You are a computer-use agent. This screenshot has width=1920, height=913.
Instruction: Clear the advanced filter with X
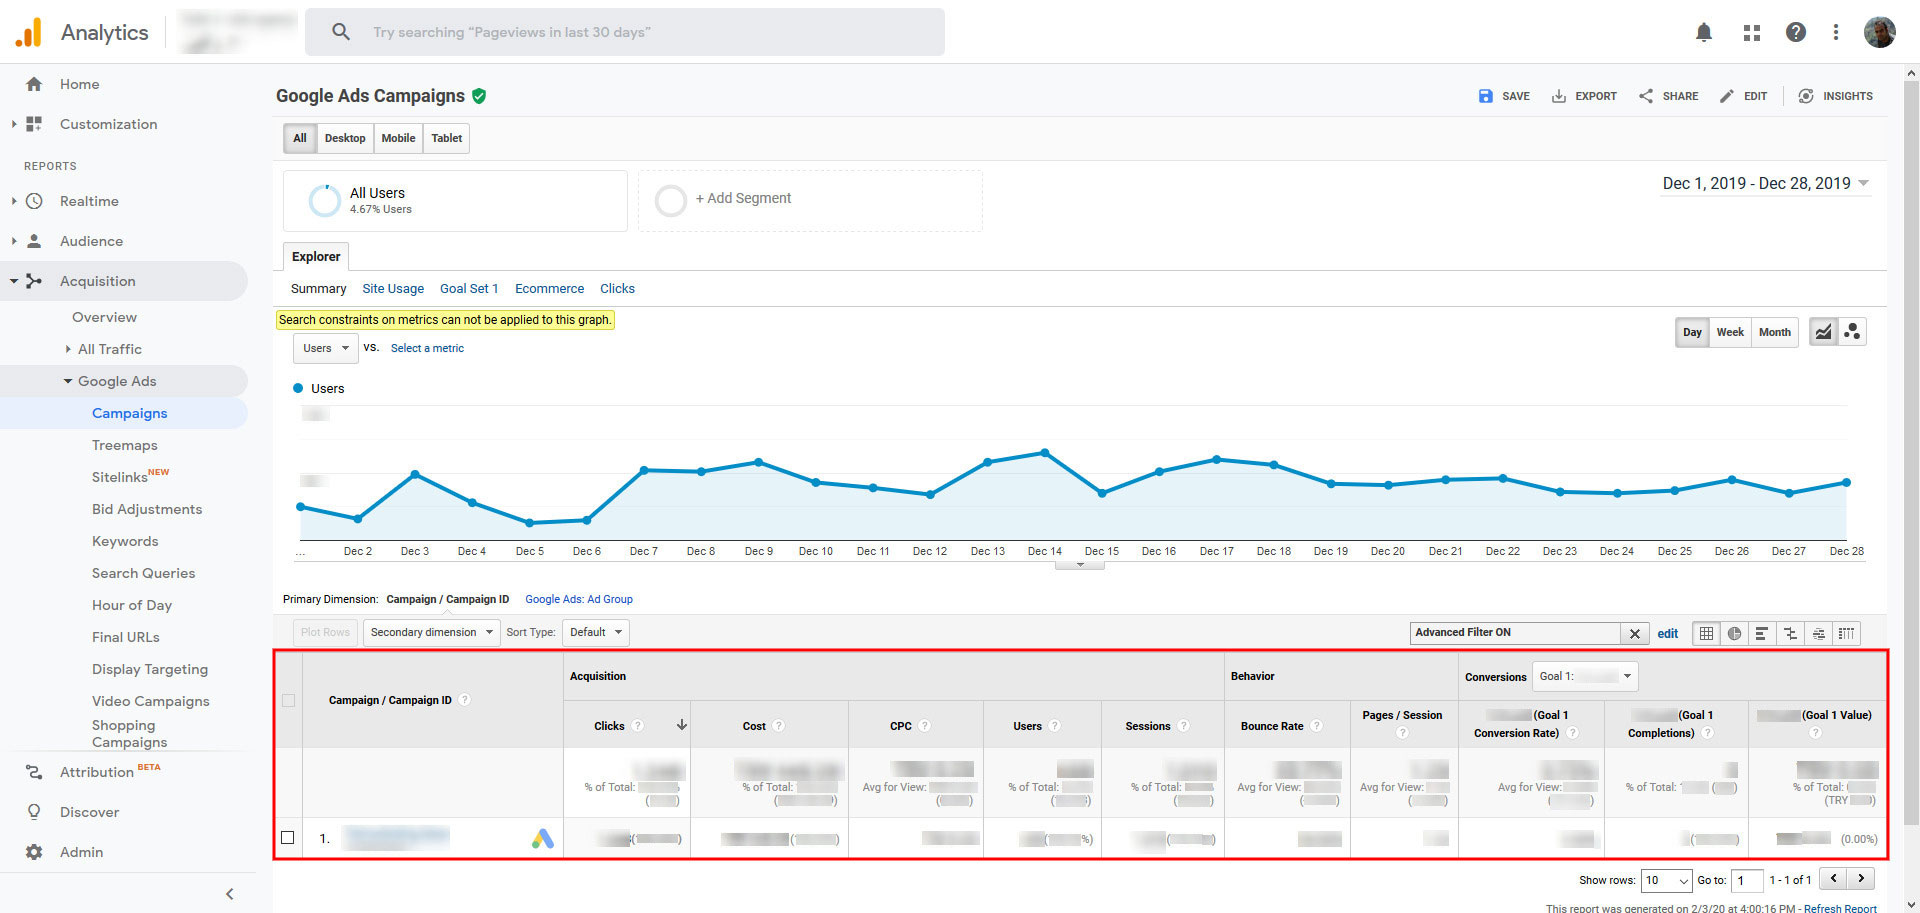pyautogui.click(x=1634, y=633)
